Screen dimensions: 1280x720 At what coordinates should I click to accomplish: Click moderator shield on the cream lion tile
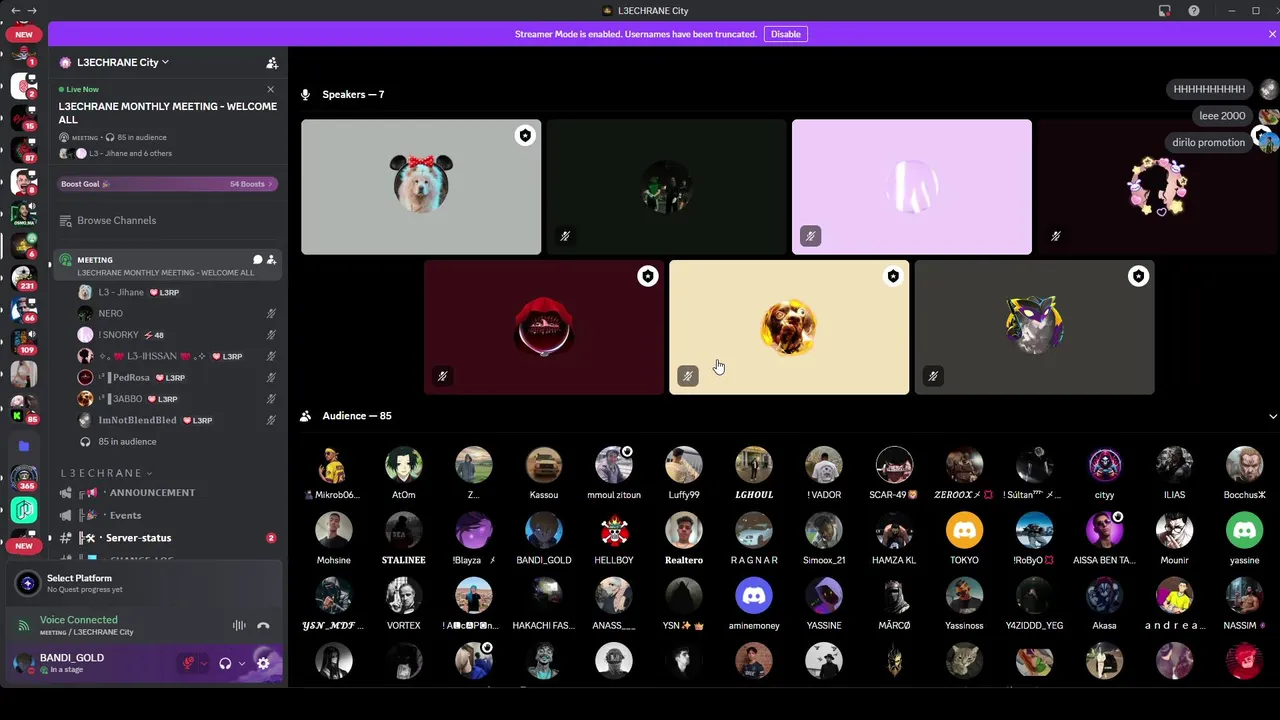pos(893,277)
